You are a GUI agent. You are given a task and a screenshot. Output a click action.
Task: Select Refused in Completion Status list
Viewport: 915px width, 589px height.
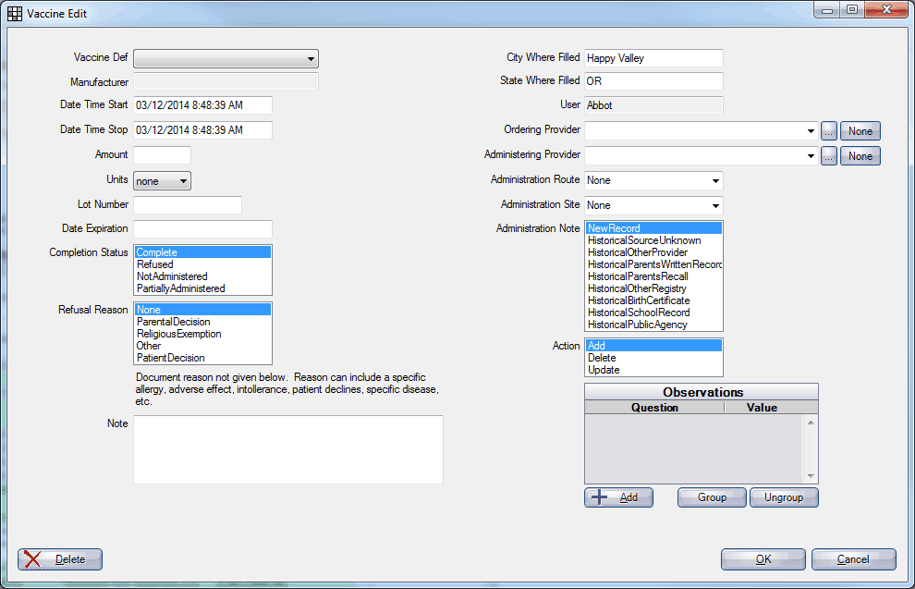tap(155, 265)
